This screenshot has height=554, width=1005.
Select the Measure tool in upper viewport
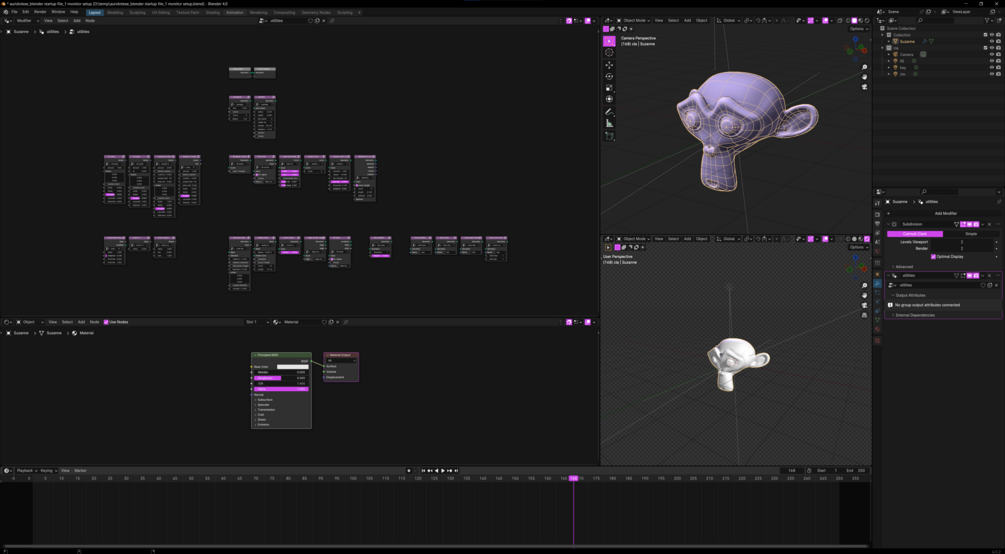pyautogui.click(x=609, y=123)
